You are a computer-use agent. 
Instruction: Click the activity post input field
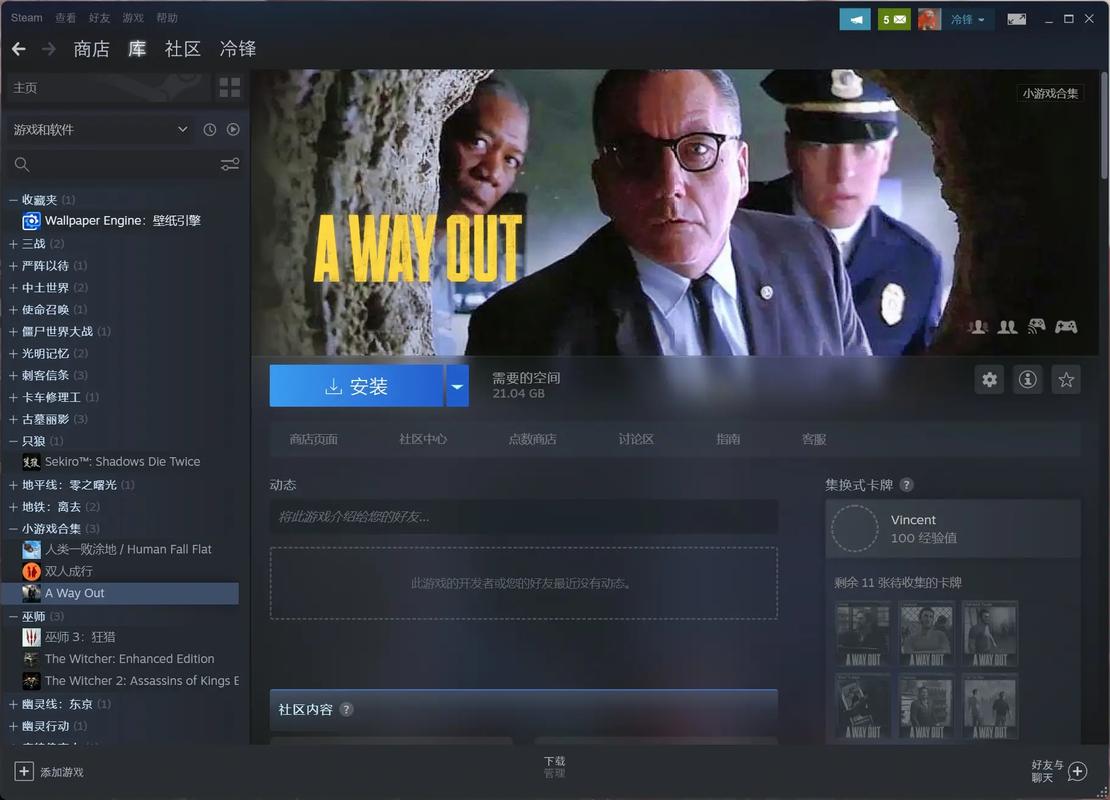524,517
